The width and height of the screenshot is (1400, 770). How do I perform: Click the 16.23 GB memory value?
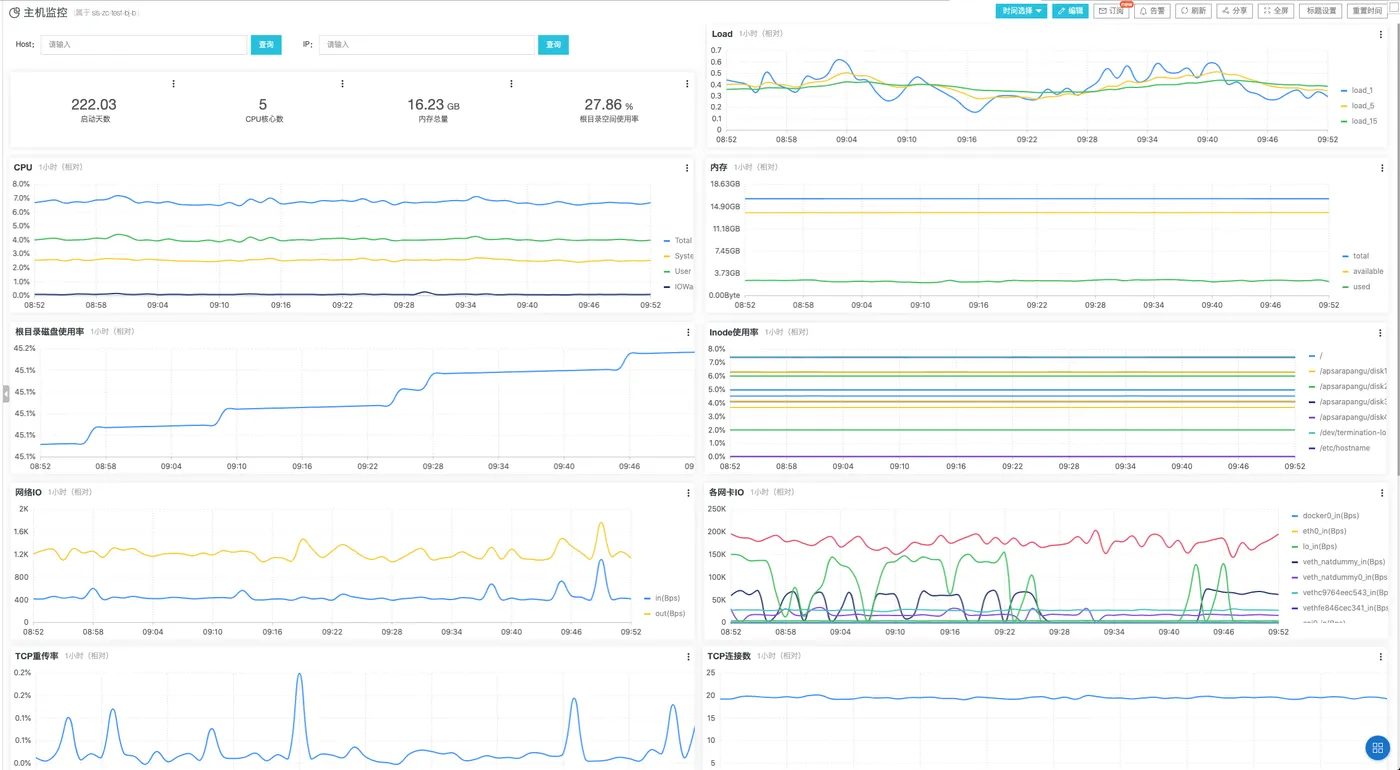coord(433,104)
